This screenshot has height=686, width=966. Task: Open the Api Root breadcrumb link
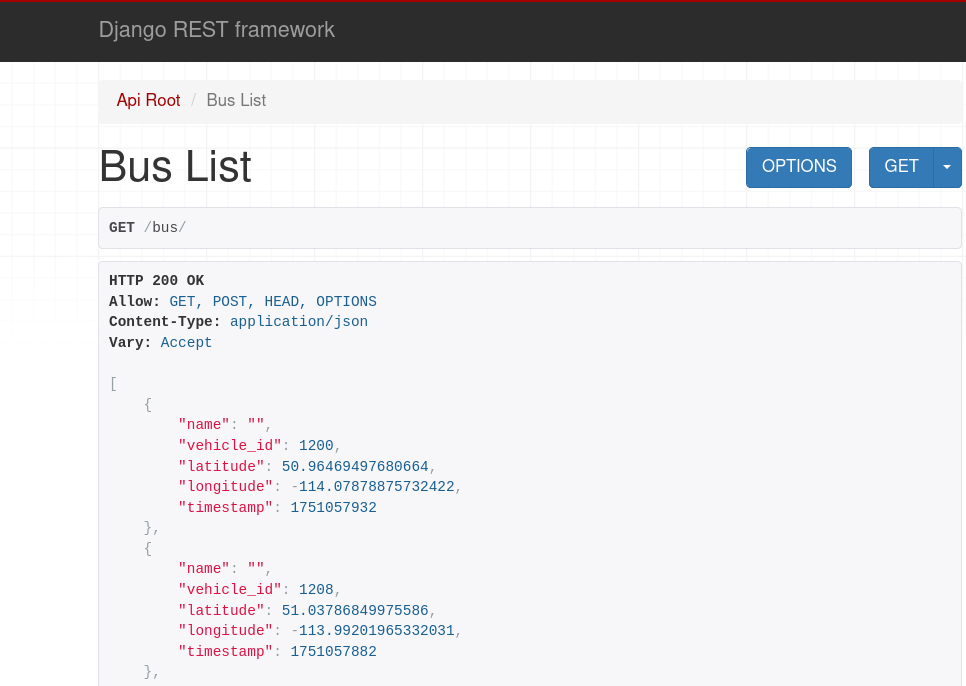pos(148,100)
